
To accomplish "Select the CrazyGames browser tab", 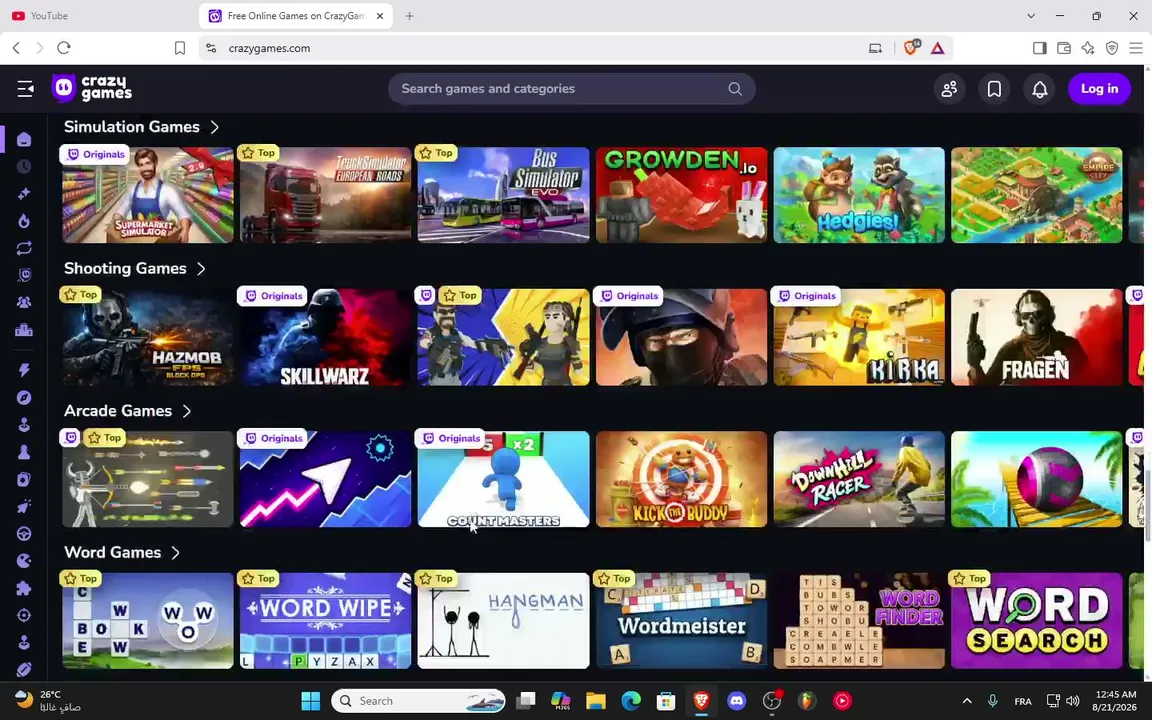I will tap(295, 15).
